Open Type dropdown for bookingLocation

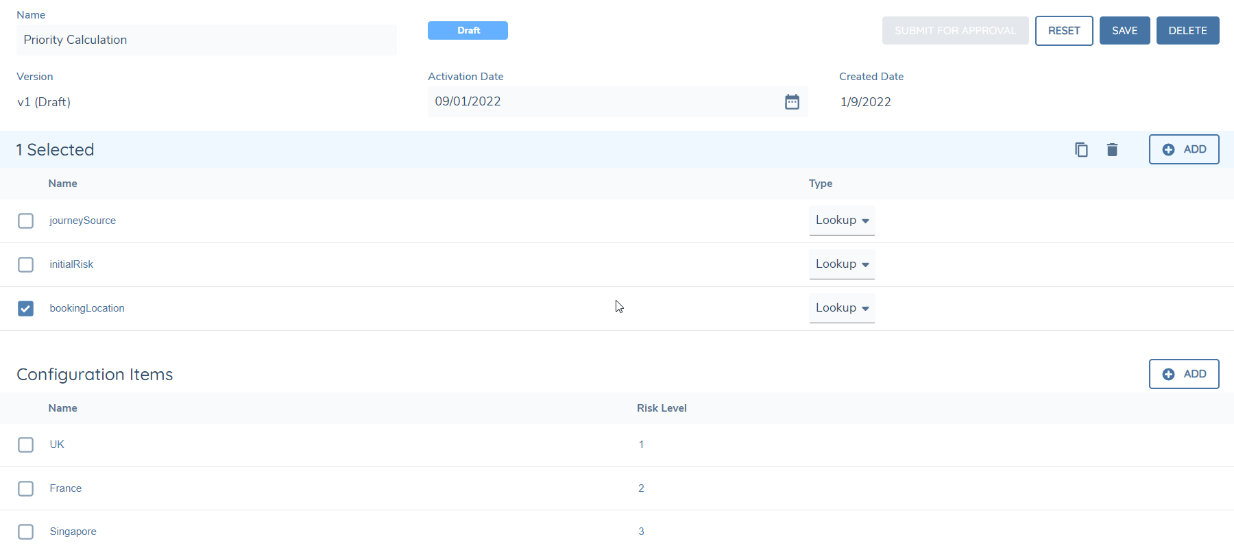(841, 308)
